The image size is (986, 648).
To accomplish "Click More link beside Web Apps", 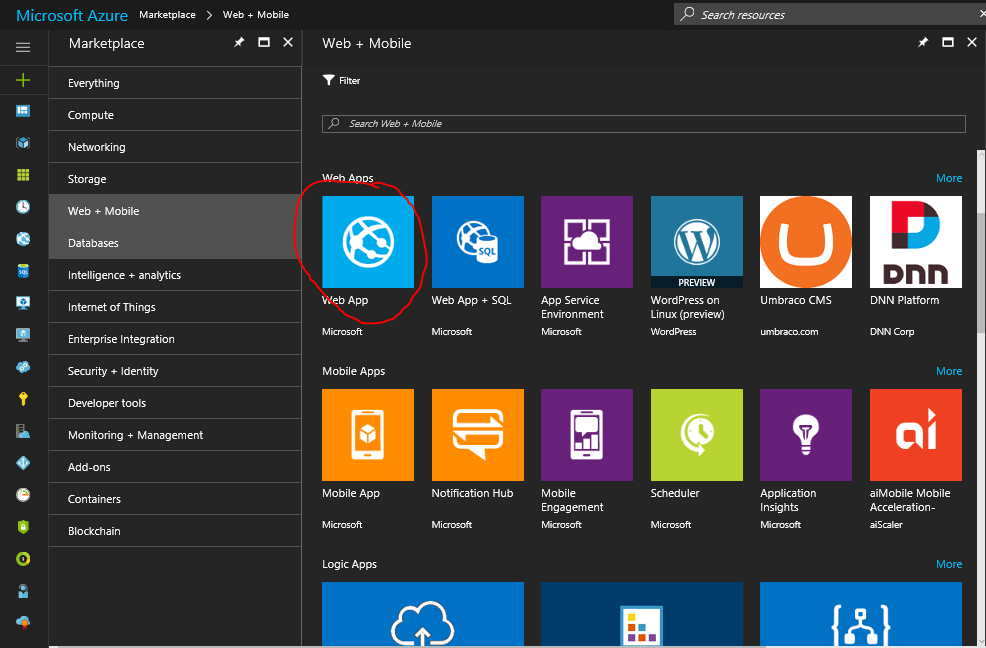I will click(948, 178).
